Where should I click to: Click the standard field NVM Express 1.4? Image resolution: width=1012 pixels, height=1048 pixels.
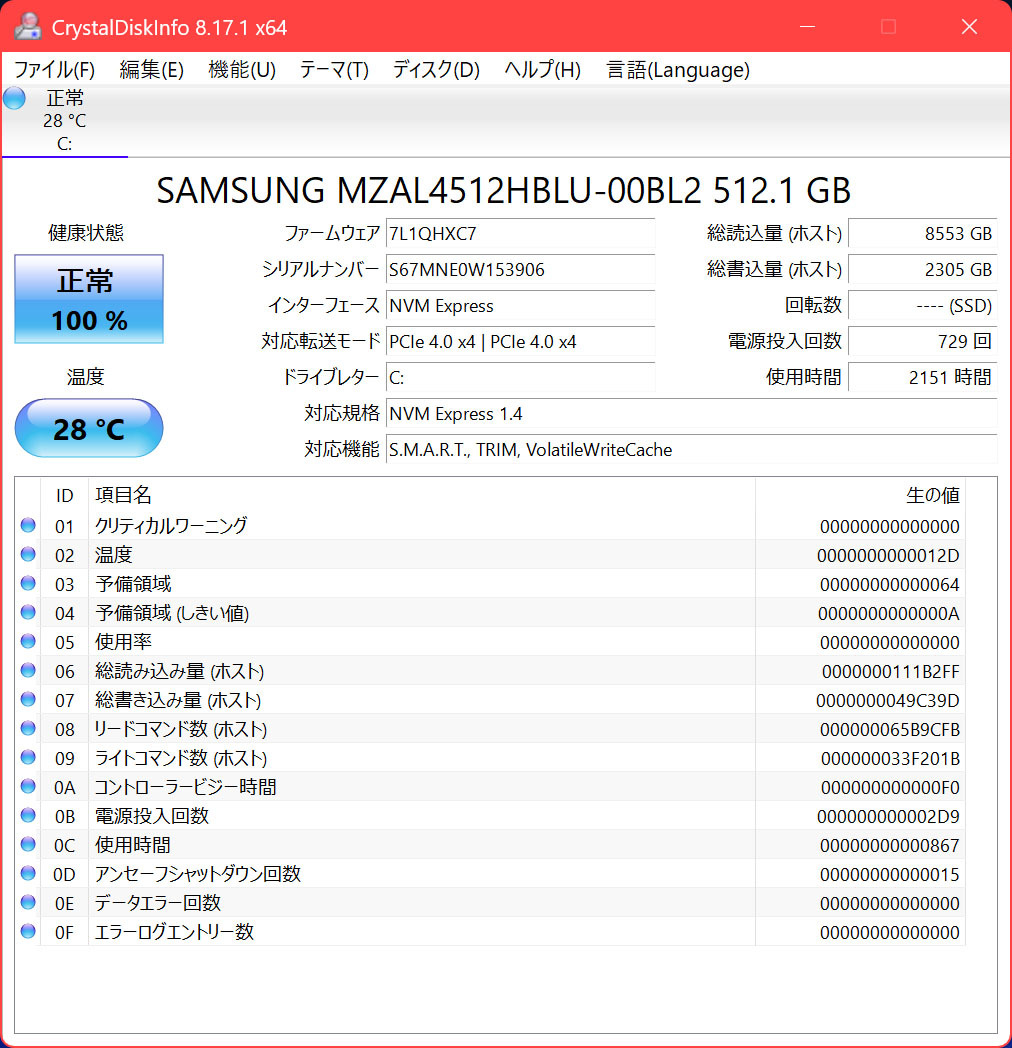point(691,414)
